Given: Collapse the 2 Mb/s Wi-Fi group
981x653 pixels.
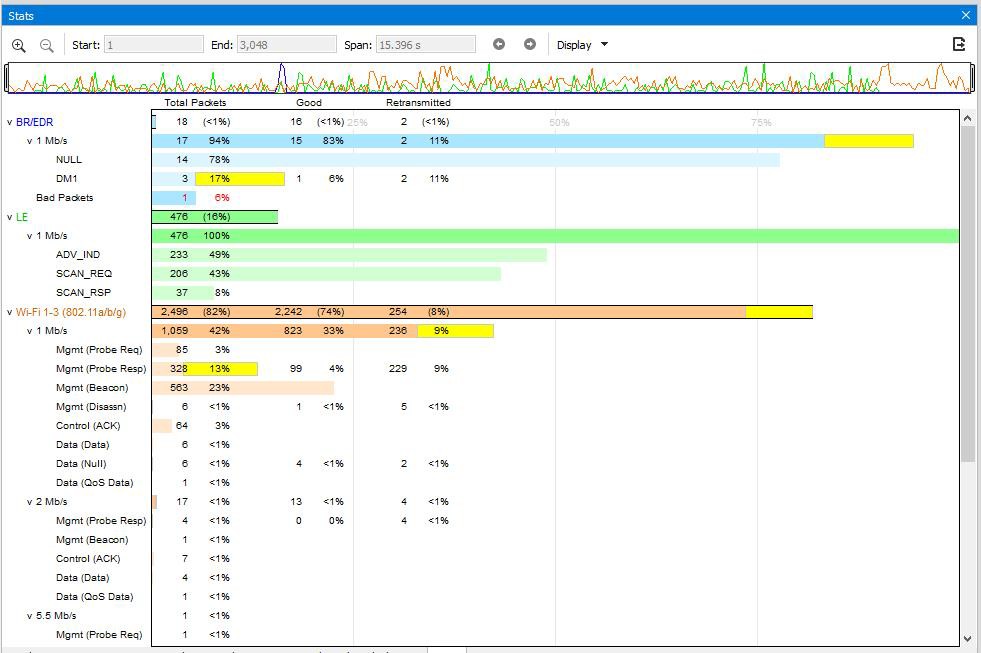Looking at the screenshot, I should 29,502.
